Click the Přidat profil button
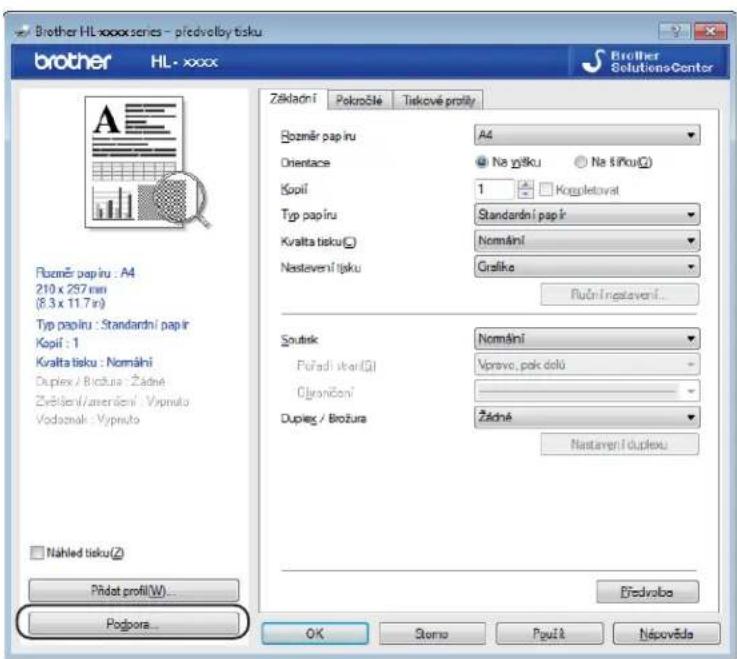 (133, 591)
